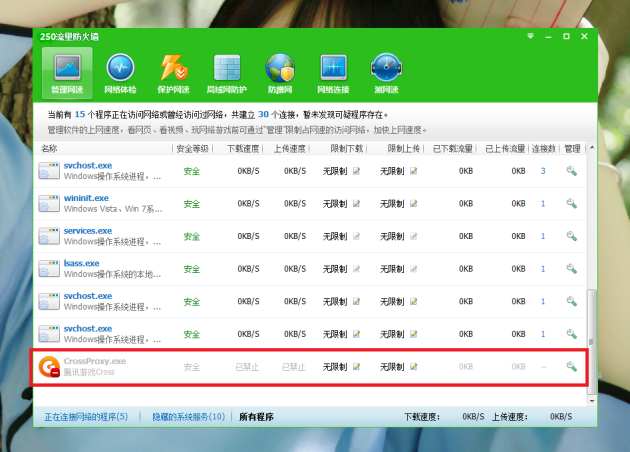The image size is (630, 452).
Task: Sort list by 已下载流量 column header
Action: pos(452,149)
